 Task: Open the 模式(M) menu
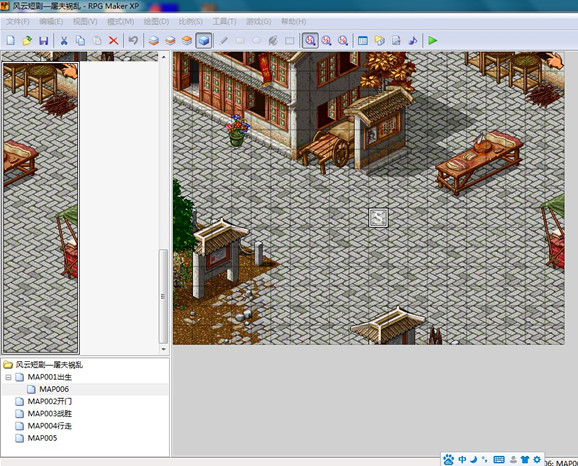pos(121,21)
